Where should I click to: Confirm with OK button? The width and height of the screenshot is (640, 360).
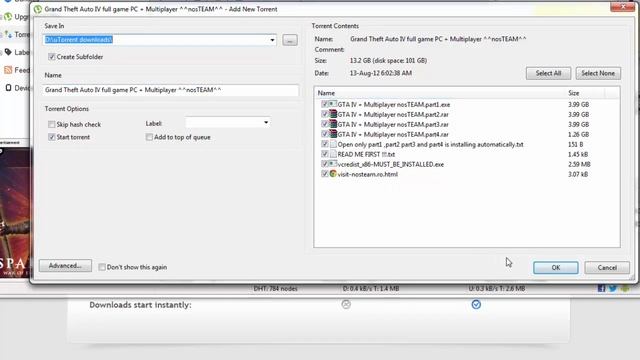(x=556, y=267)
